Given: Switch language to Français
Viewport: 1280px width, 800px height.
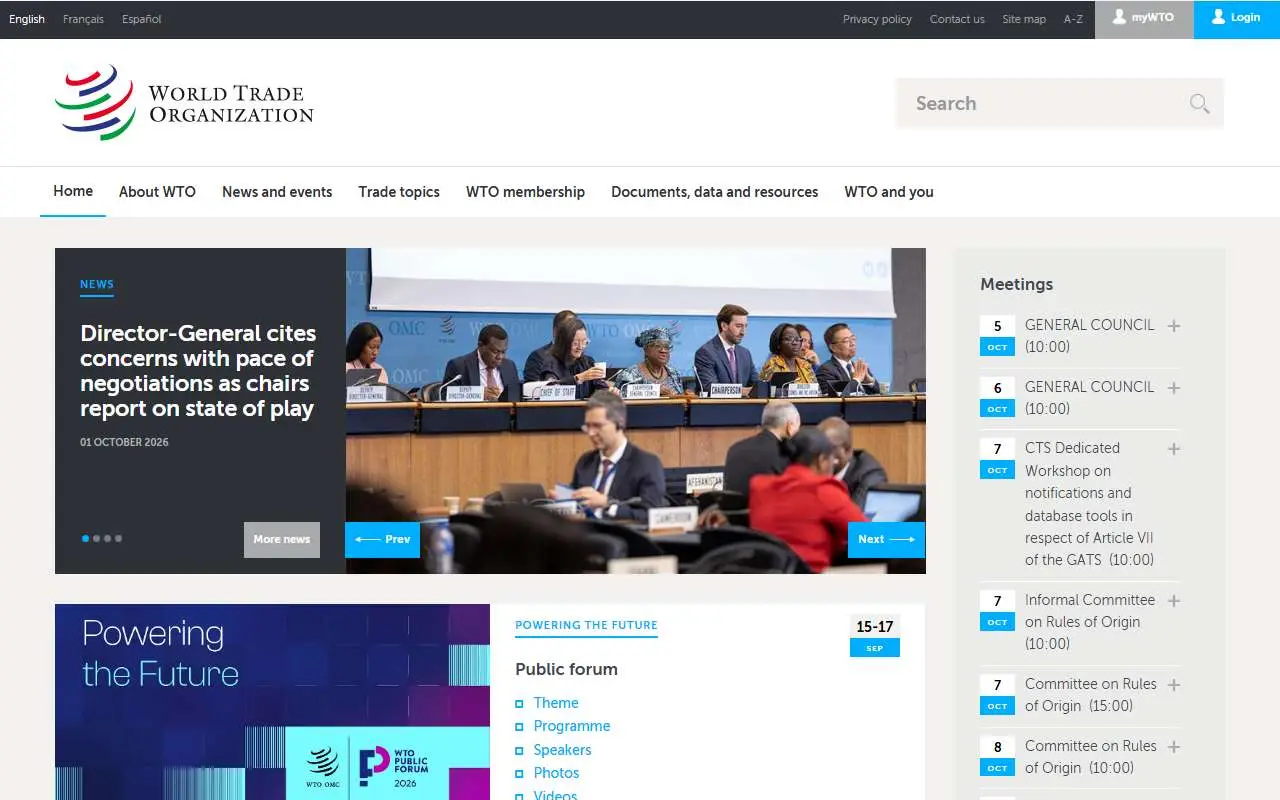Looking at the screenshot, I should (83, 19).
